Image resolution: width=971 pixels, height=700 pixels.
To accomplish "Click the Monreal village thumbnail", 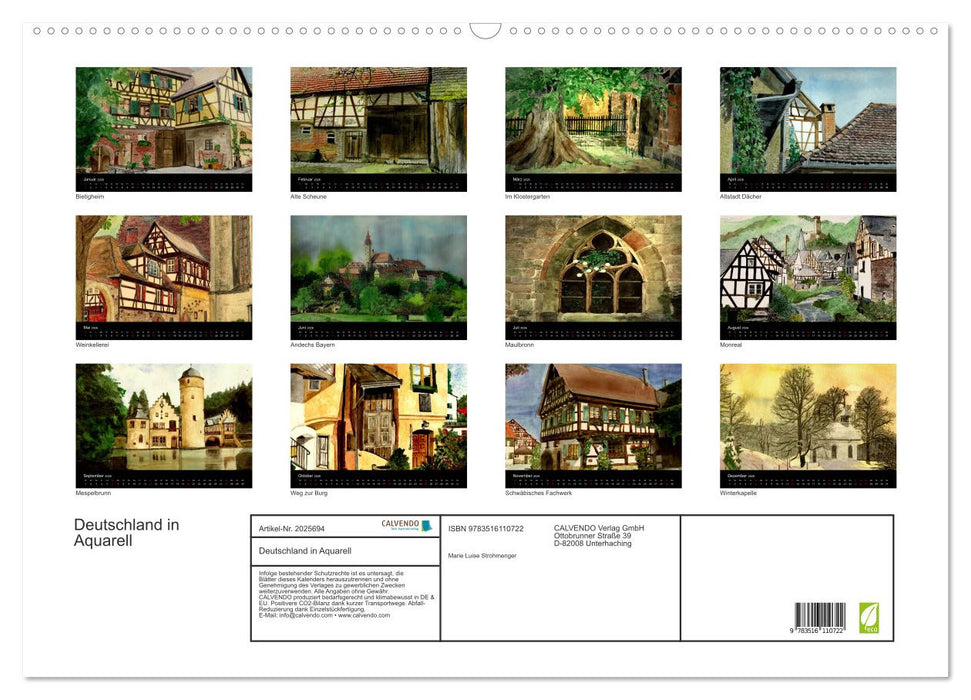I will point(808,270).
